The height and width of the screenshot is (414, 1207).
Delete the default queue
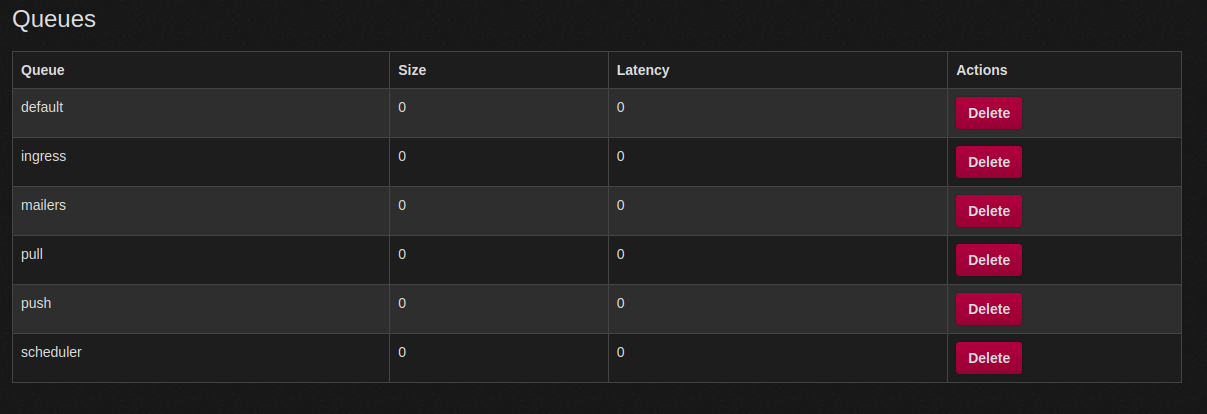[988, 113]
